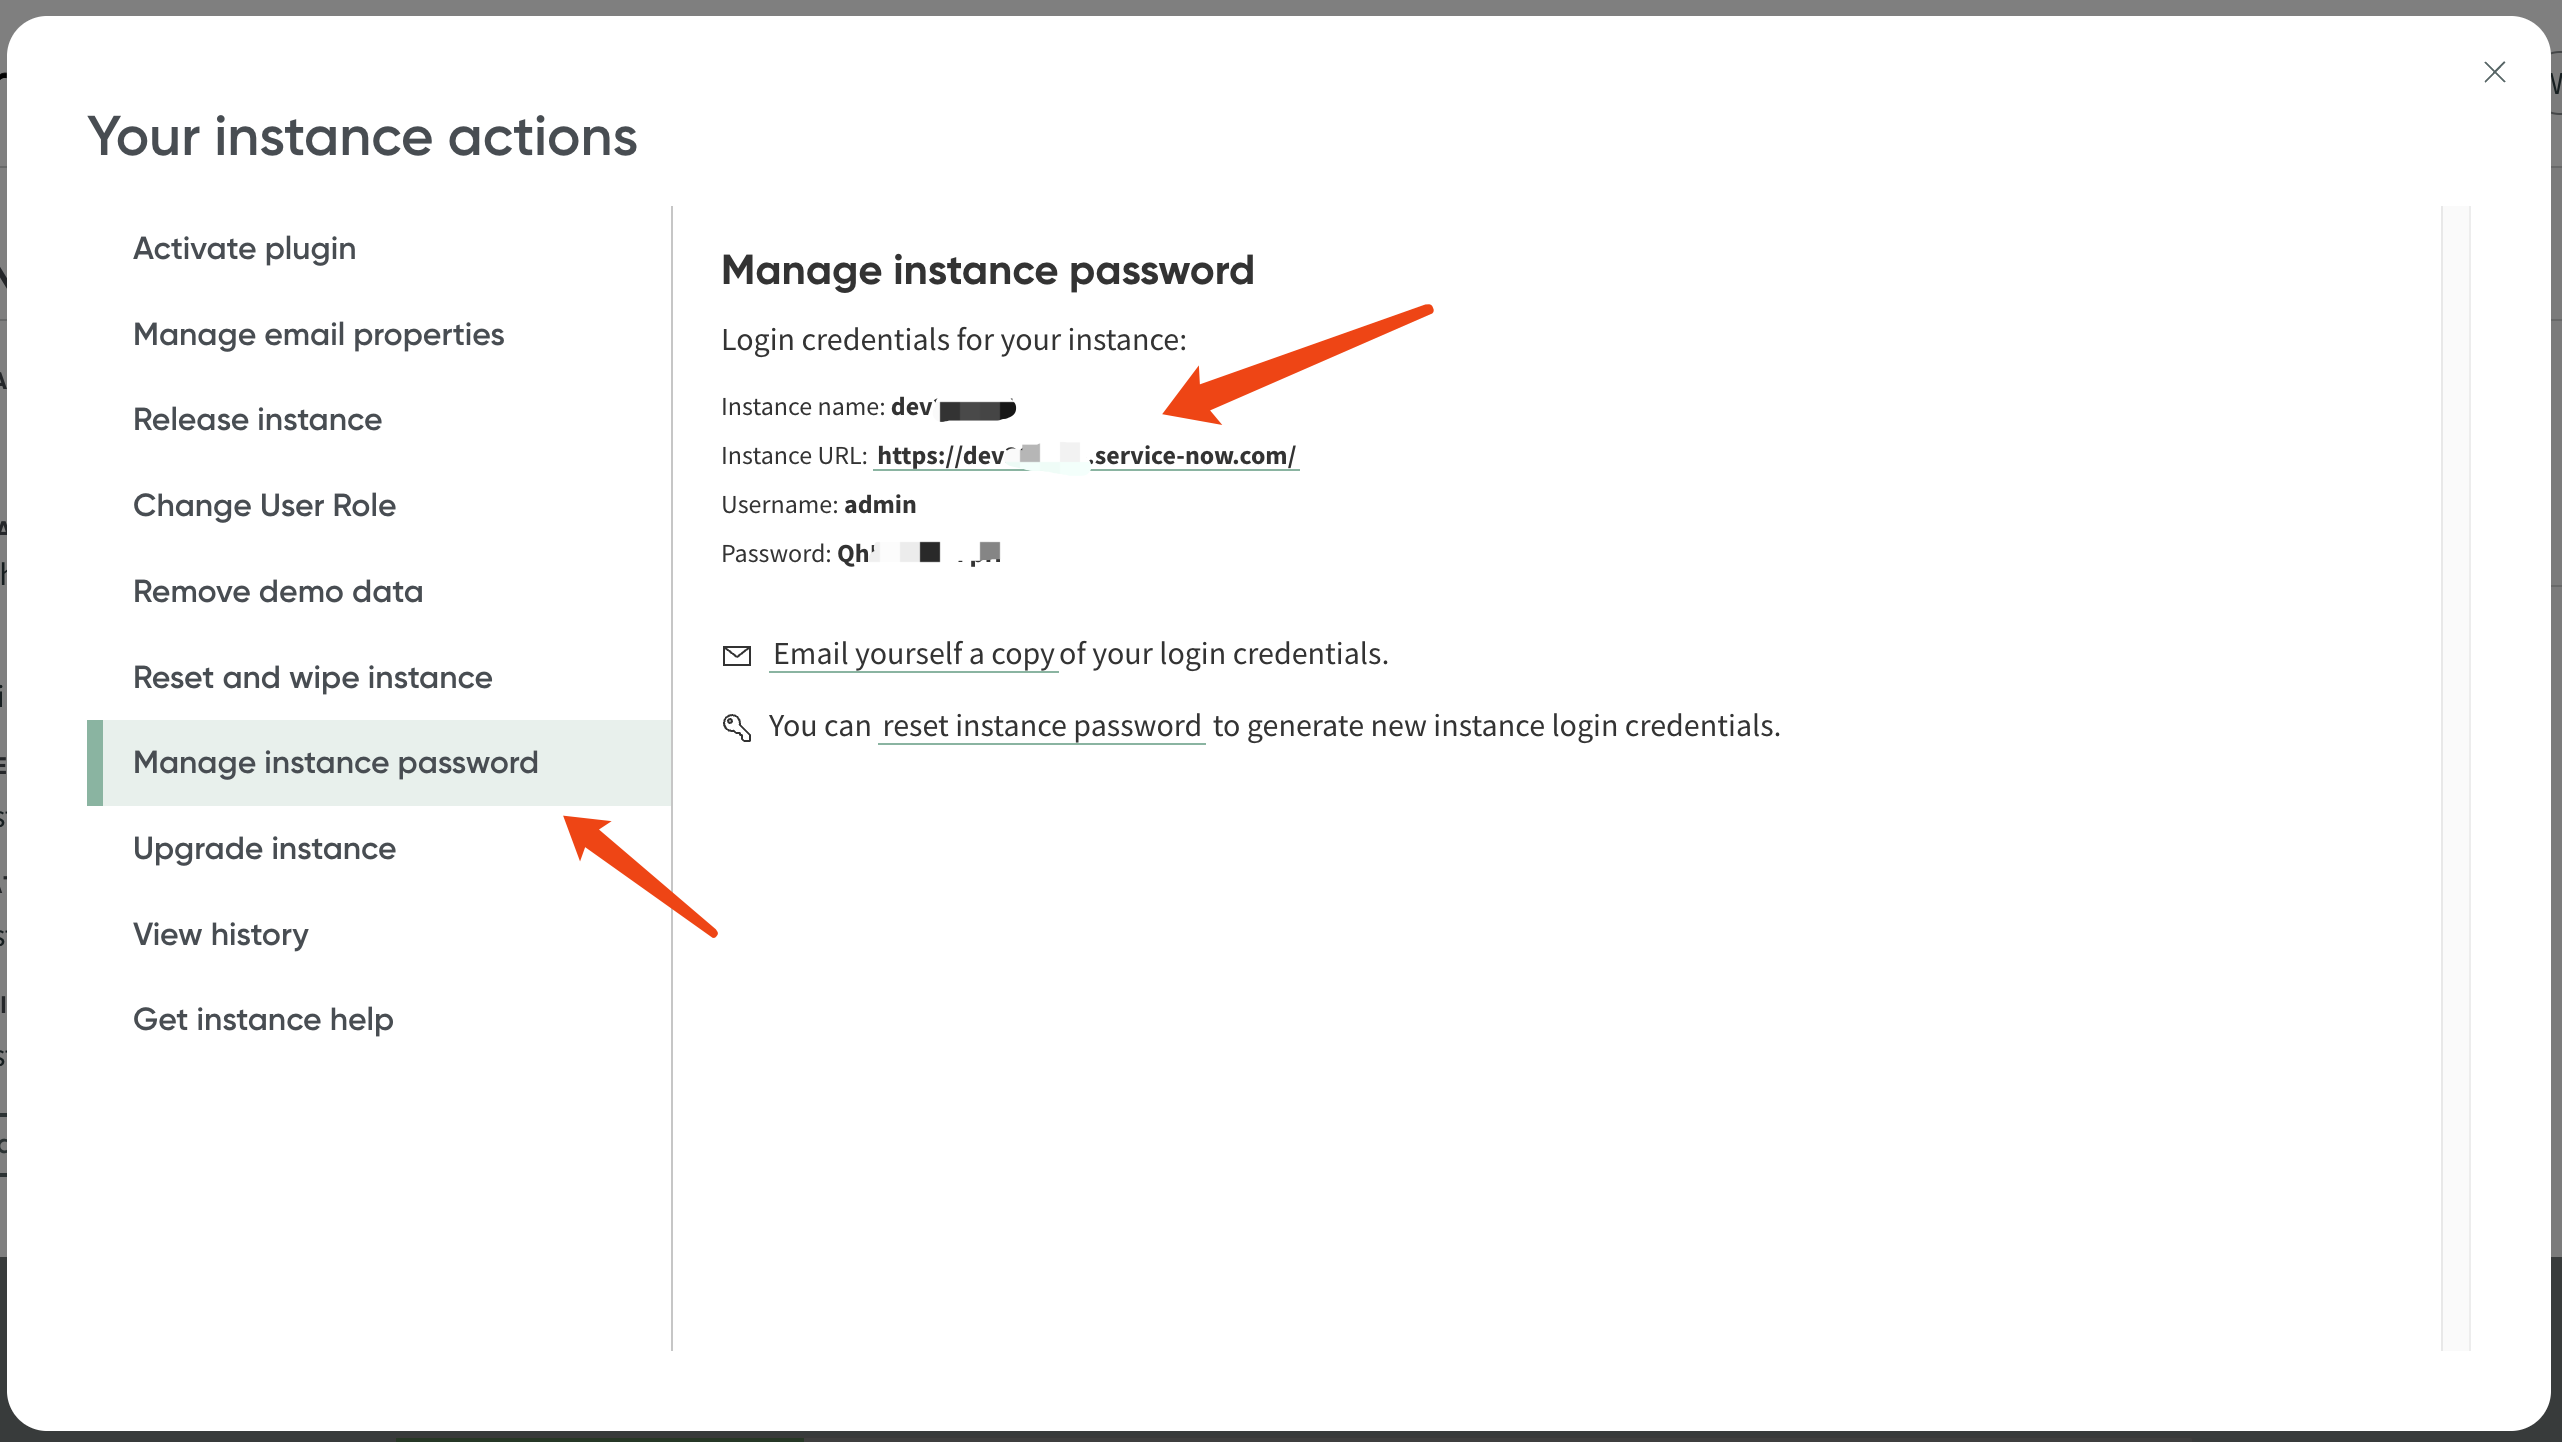This screenshot has height=1442, width=2562.
Task: Choose Reset and wipe instance
Action: tap(312, 677)
